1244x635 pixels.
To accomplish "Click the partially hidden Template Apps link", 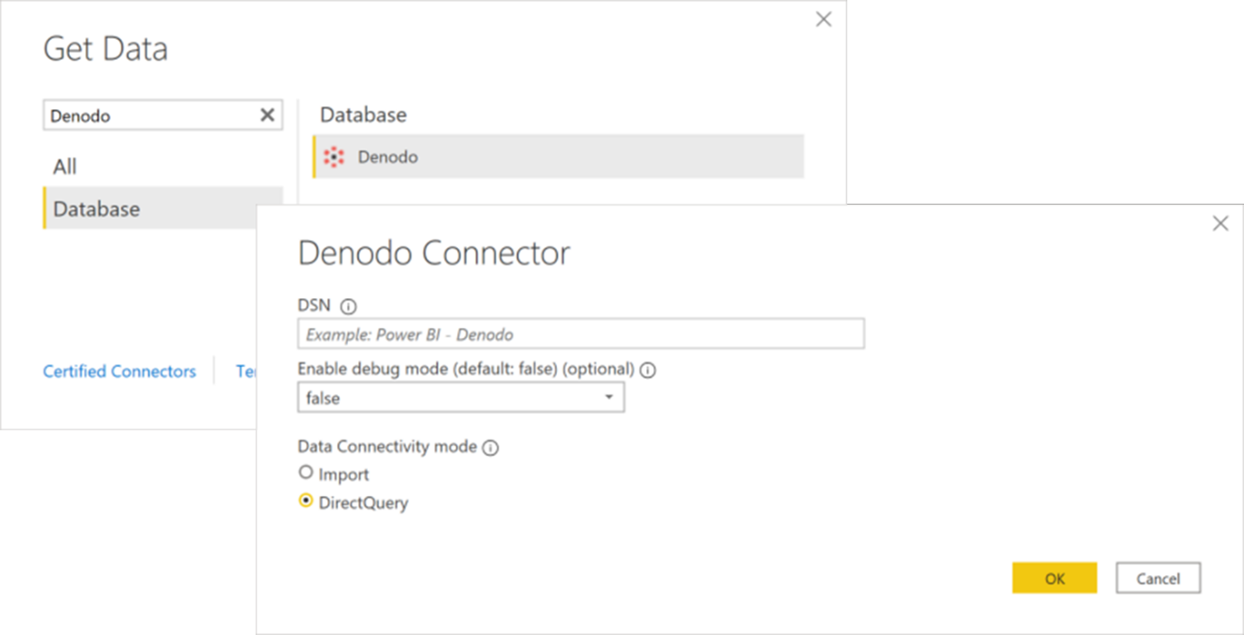I will point(245,371).
